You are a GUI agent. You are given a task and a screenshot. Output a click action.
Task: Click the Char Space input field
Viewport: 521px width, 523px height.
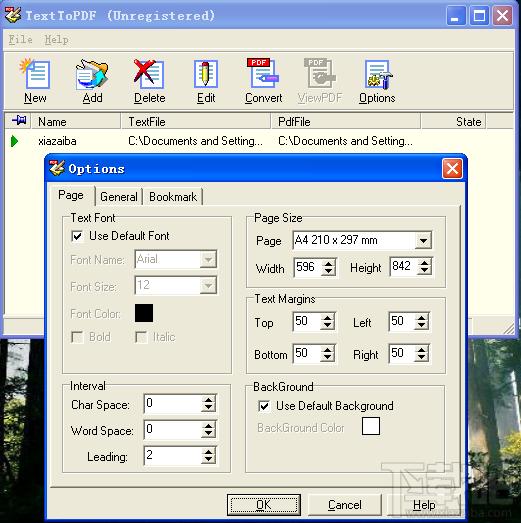coord(173,403)
